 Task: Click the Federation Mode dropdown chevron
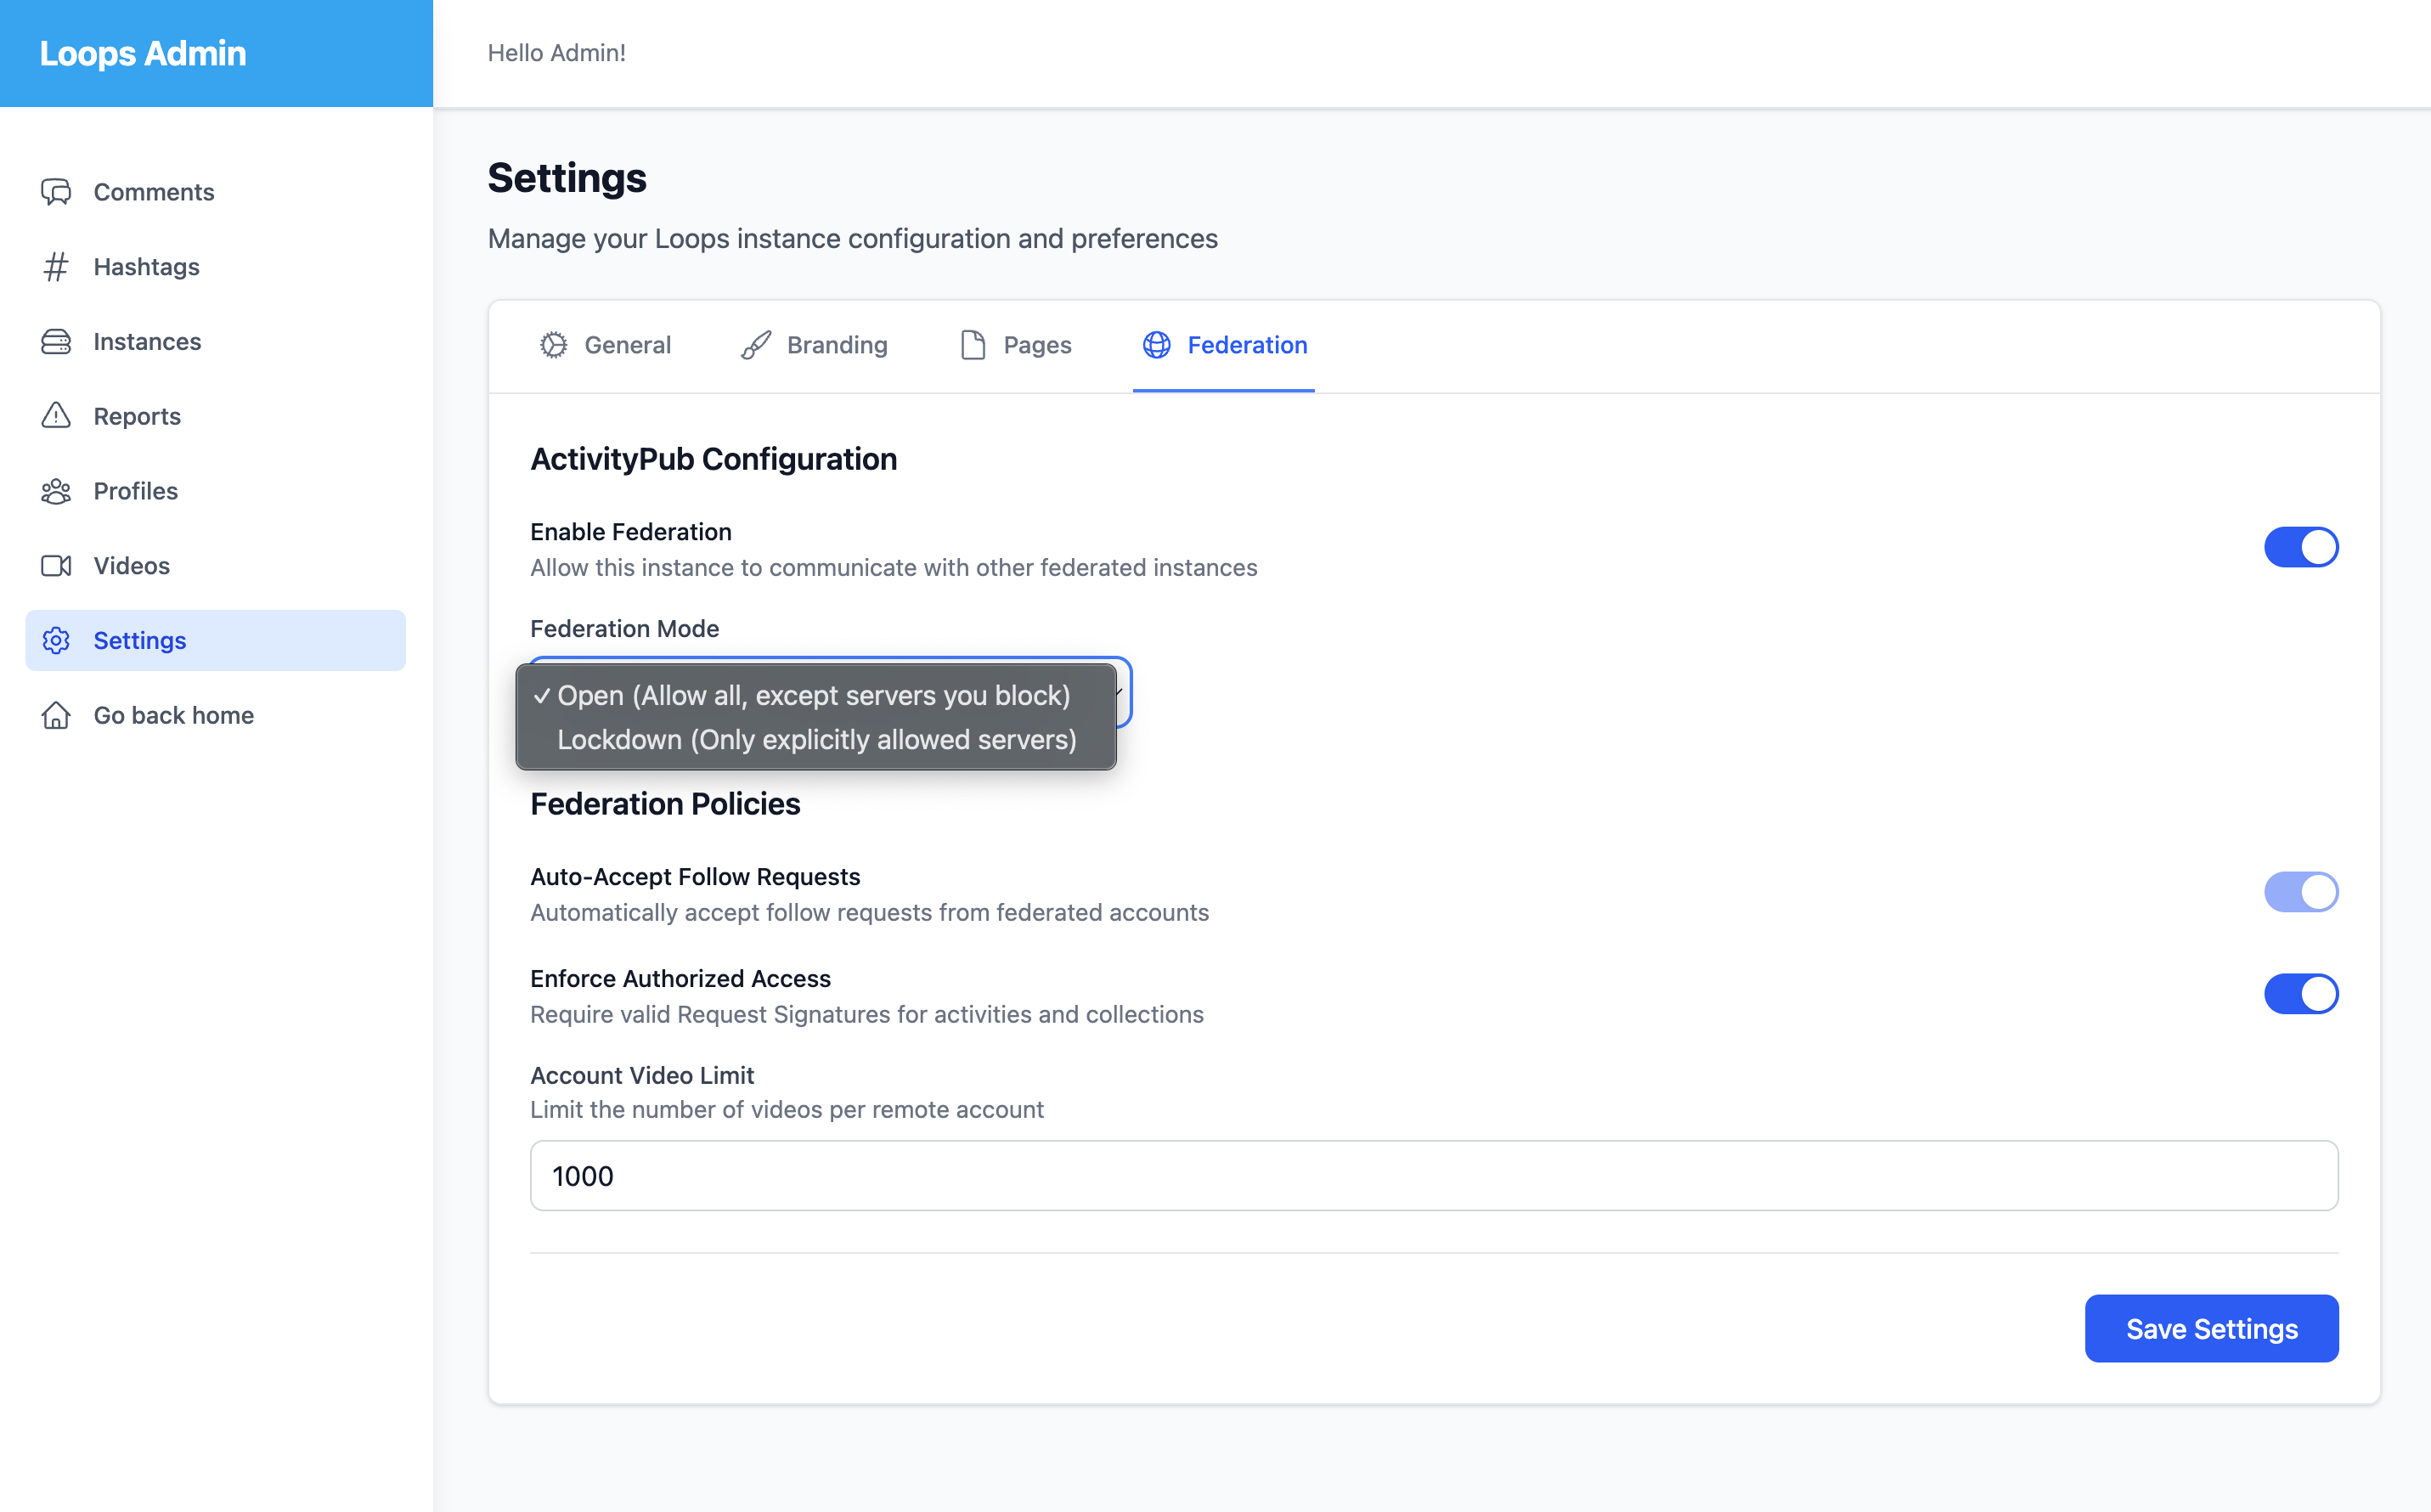coord(1122,692)
